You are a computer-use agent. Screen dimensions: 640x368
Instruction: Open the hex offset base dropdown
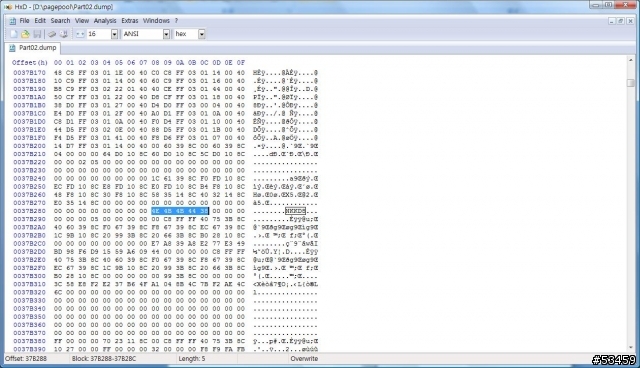click(202, 34)
